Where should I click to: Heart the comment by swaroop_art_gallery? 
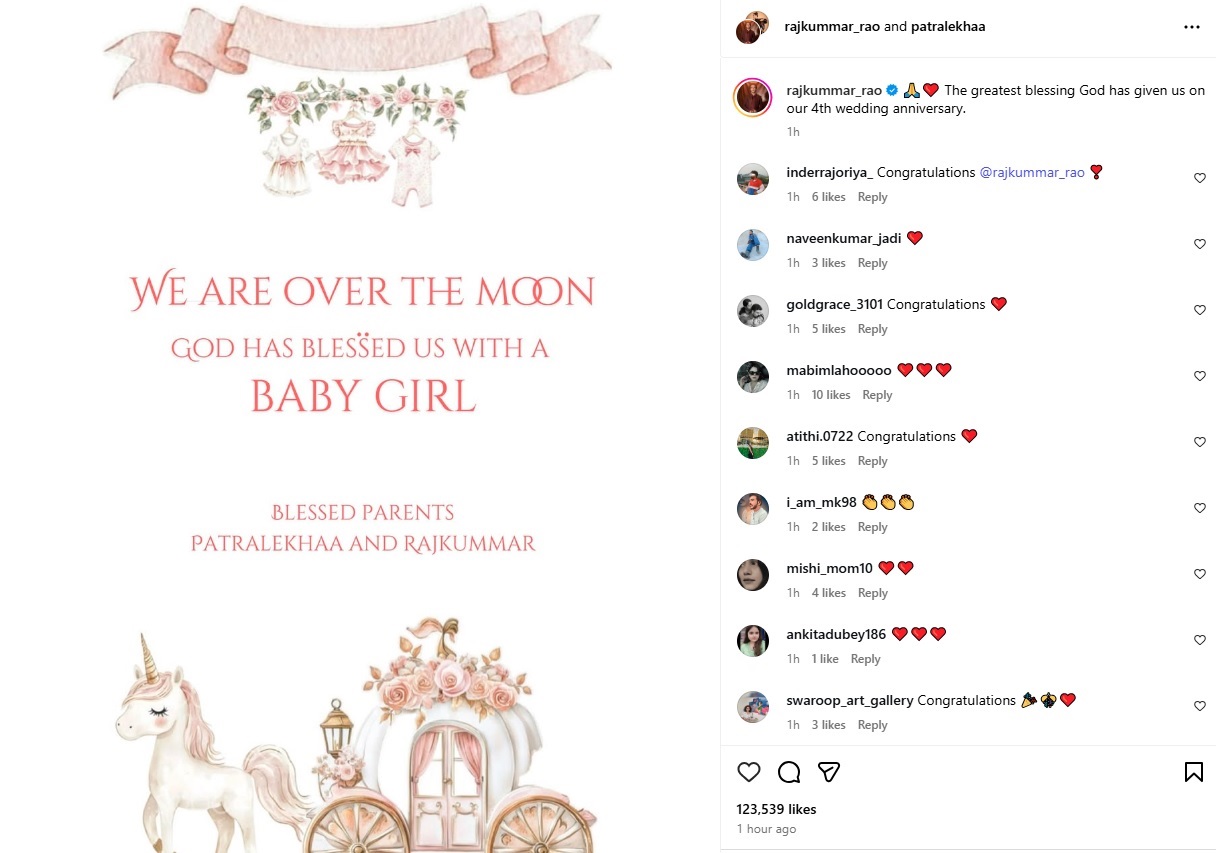coord(1200,706)
